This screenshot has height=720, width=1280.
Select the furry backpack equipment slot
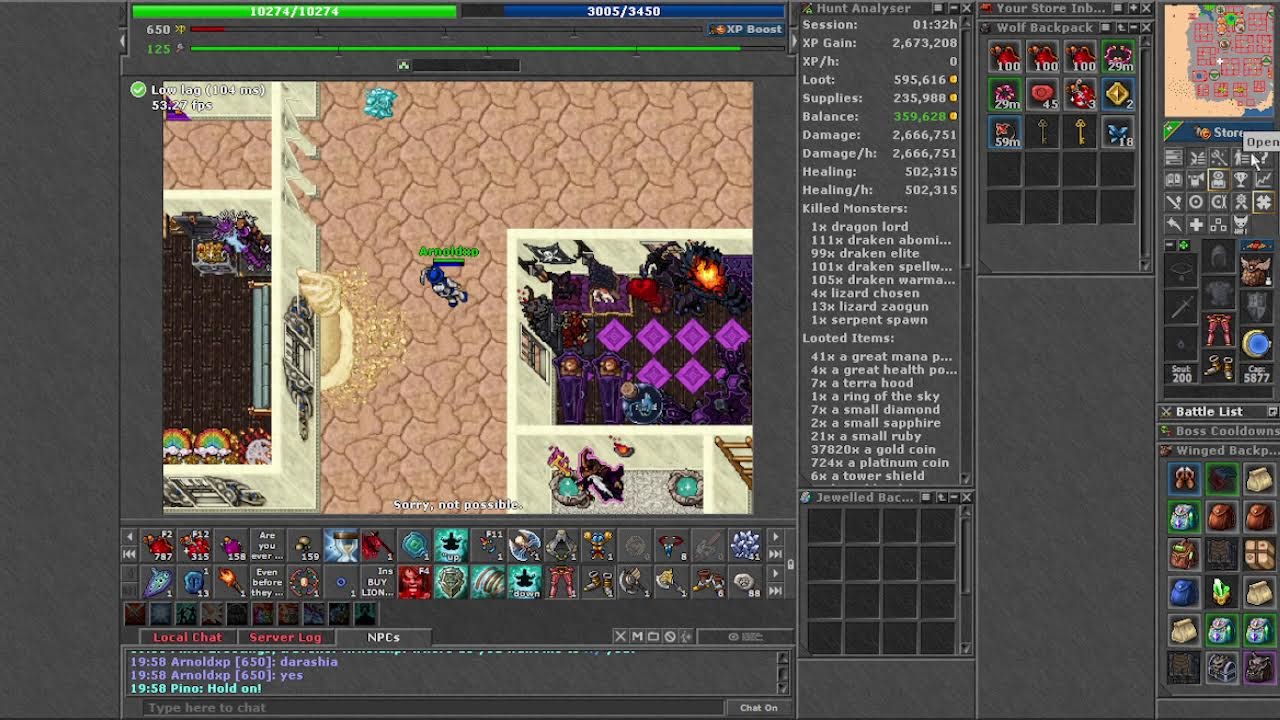(x=1256, y=270)
